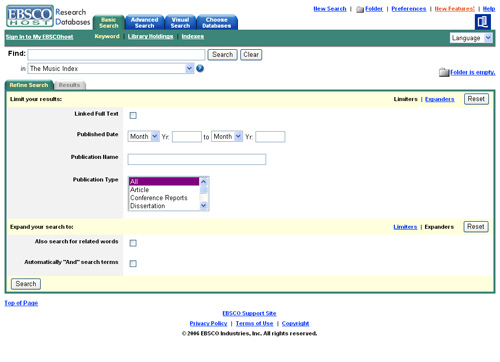Click the Publication Name input field
500x362 pixels.
(197, 159)
